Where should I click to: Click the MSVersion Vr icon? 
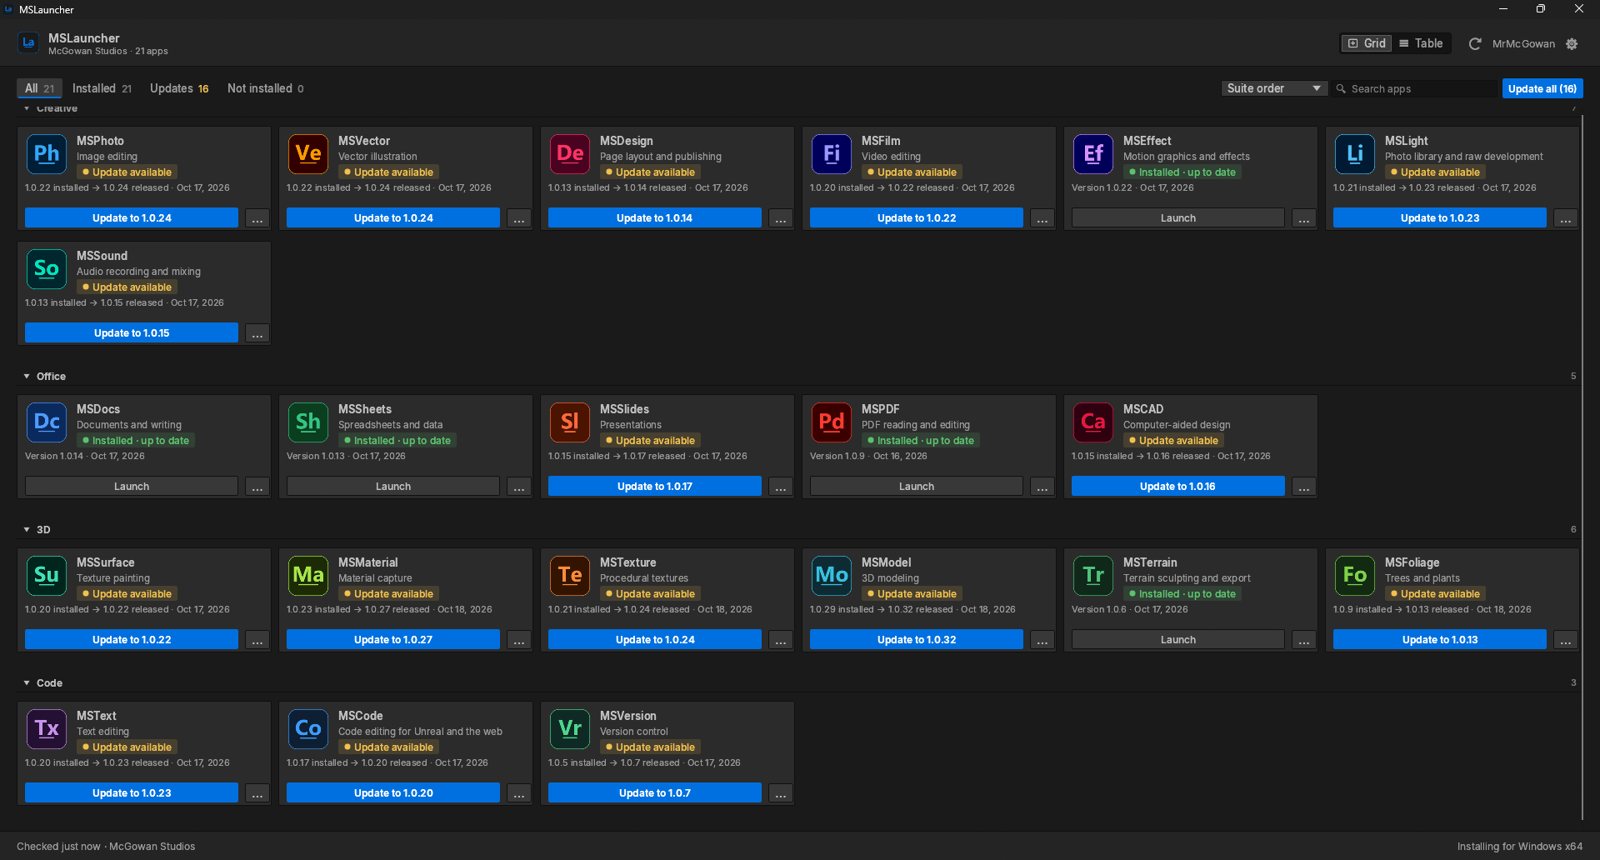[x=570, y=728]
